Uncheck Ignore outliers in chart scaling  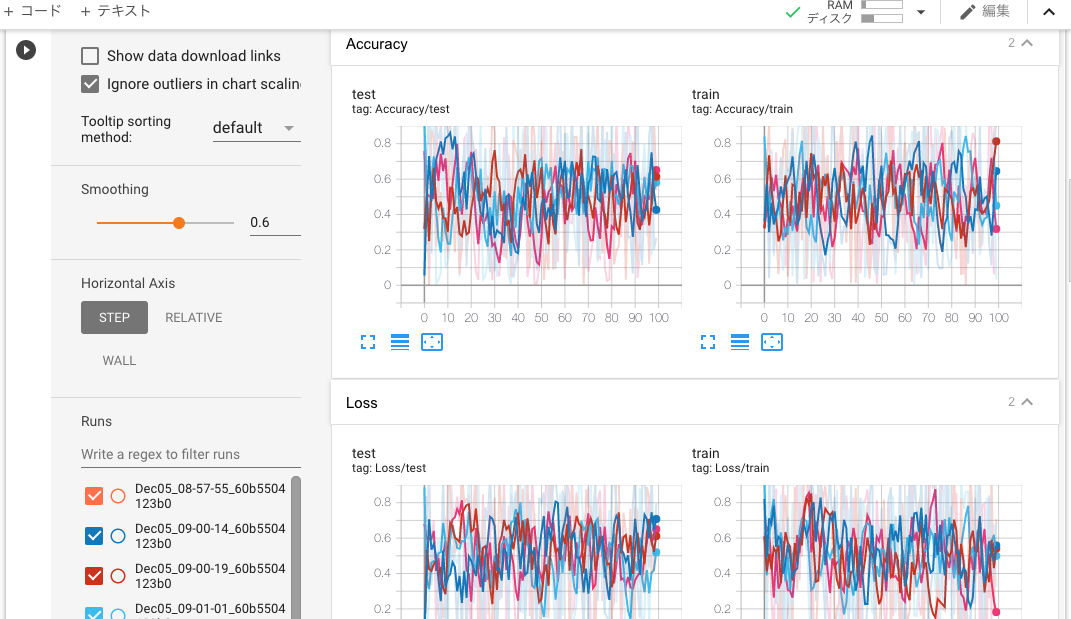click(x=89, y=83)
